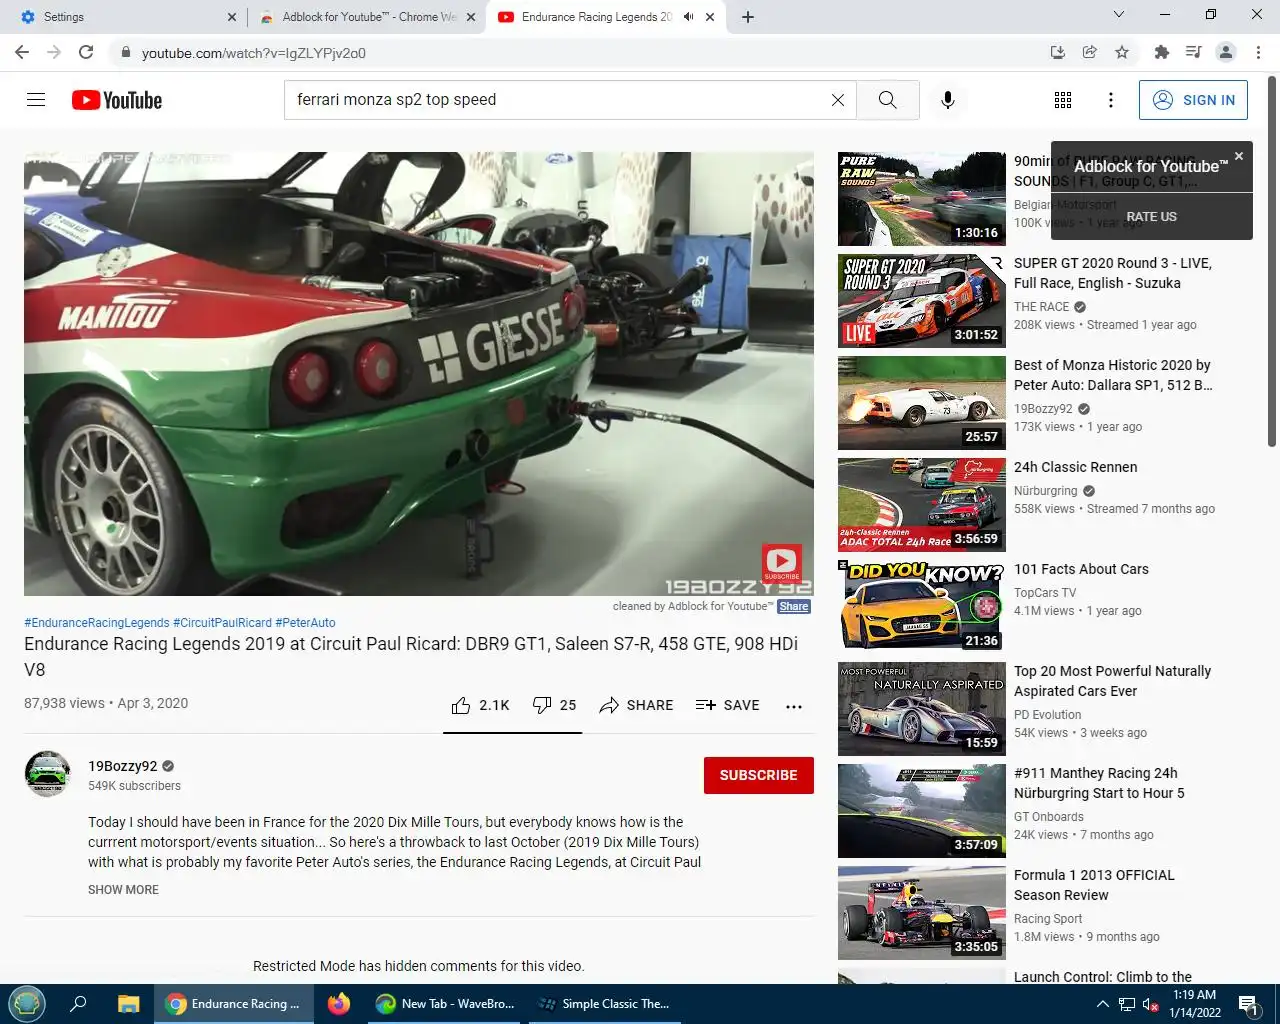
Task: Show hidden system tray icons
Action: [x=1102, y=1004]
